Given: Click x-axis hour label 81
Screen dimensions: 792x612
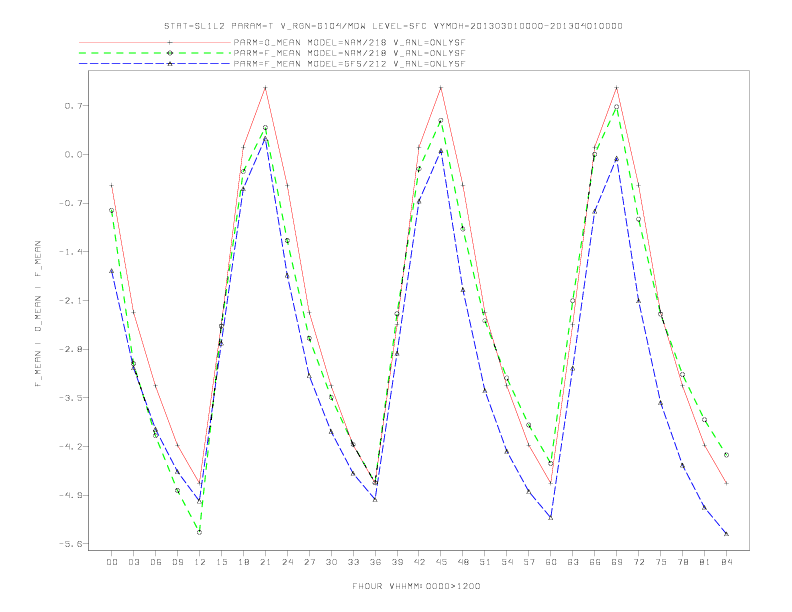Looking at the screenshot, I should click(705, 562).
